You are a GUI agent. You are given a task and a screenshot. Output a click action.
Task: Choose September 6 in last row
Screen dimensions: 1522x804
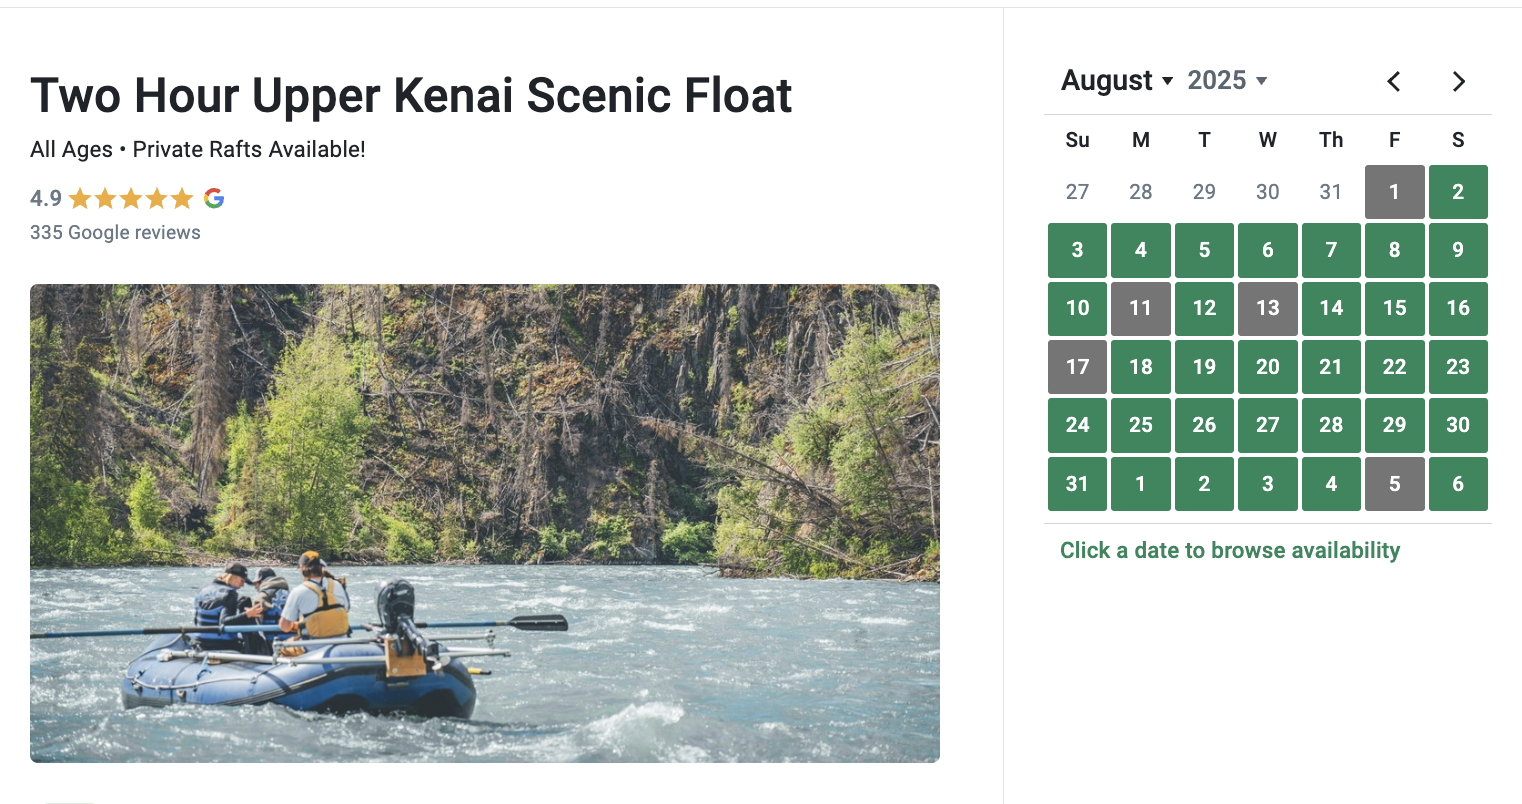coord(1458,484)
